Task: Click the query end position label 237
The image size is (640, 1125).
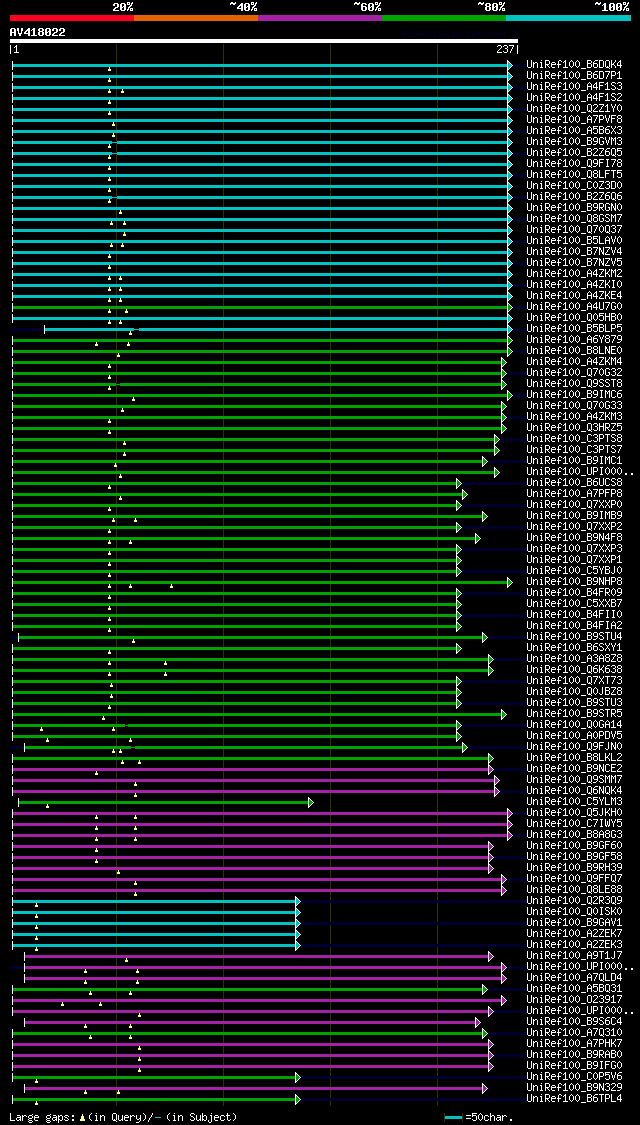Action: 504,50
